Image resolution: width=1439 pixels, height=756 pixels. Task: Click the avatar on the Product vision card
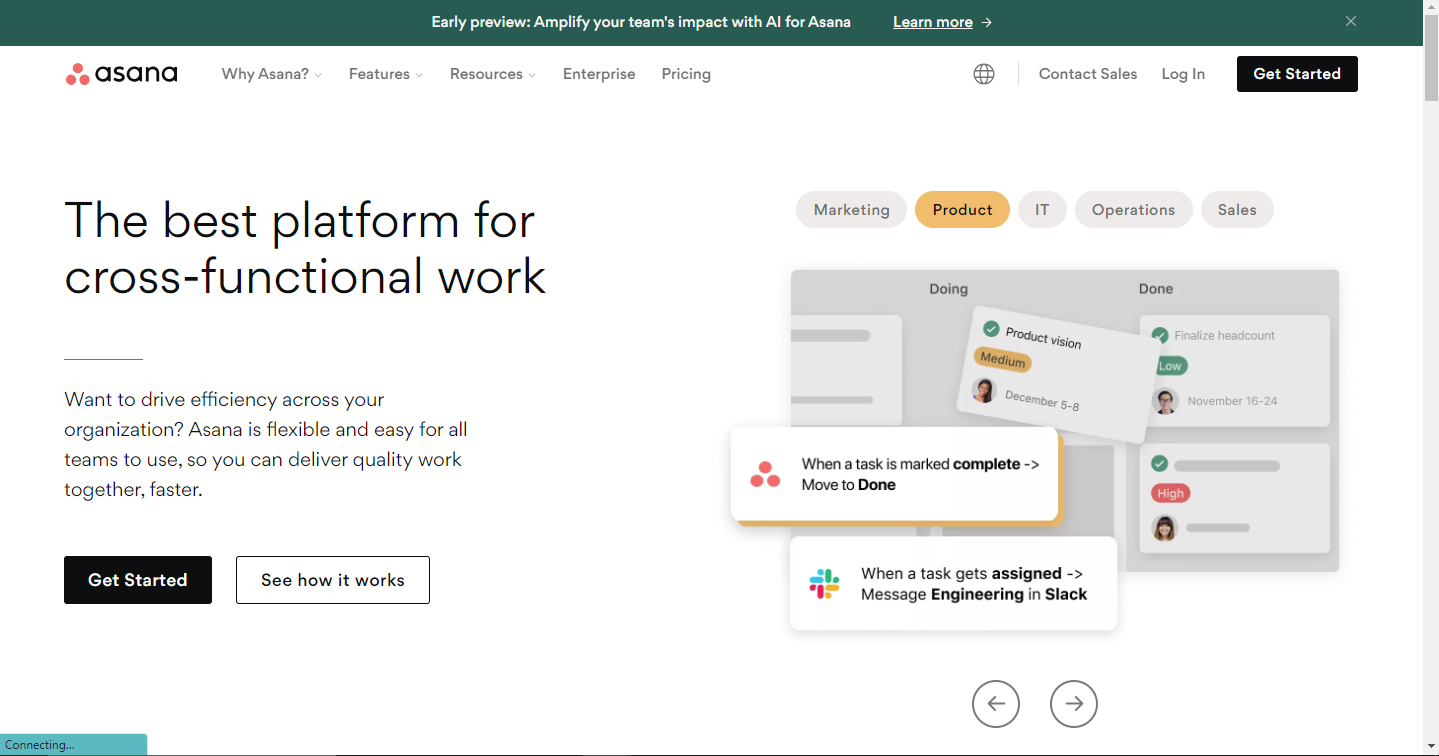[984, 390]
